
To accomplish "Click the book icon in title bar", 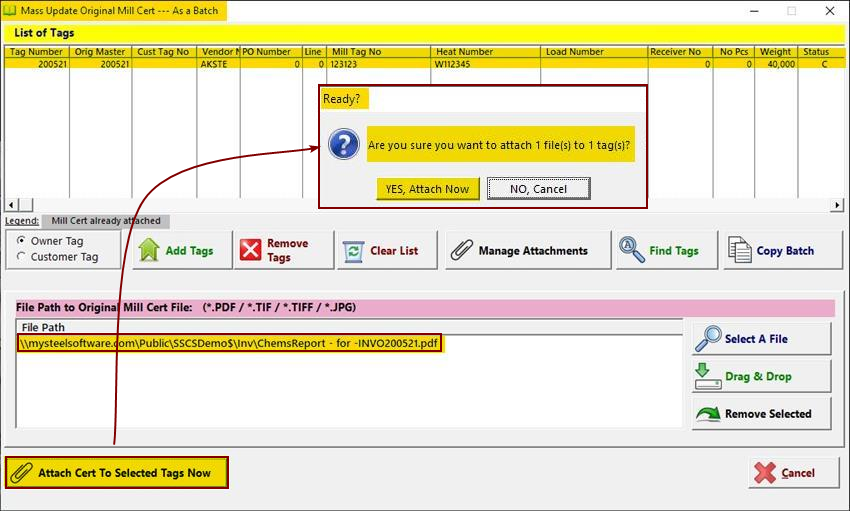I will tap(10, 10).
